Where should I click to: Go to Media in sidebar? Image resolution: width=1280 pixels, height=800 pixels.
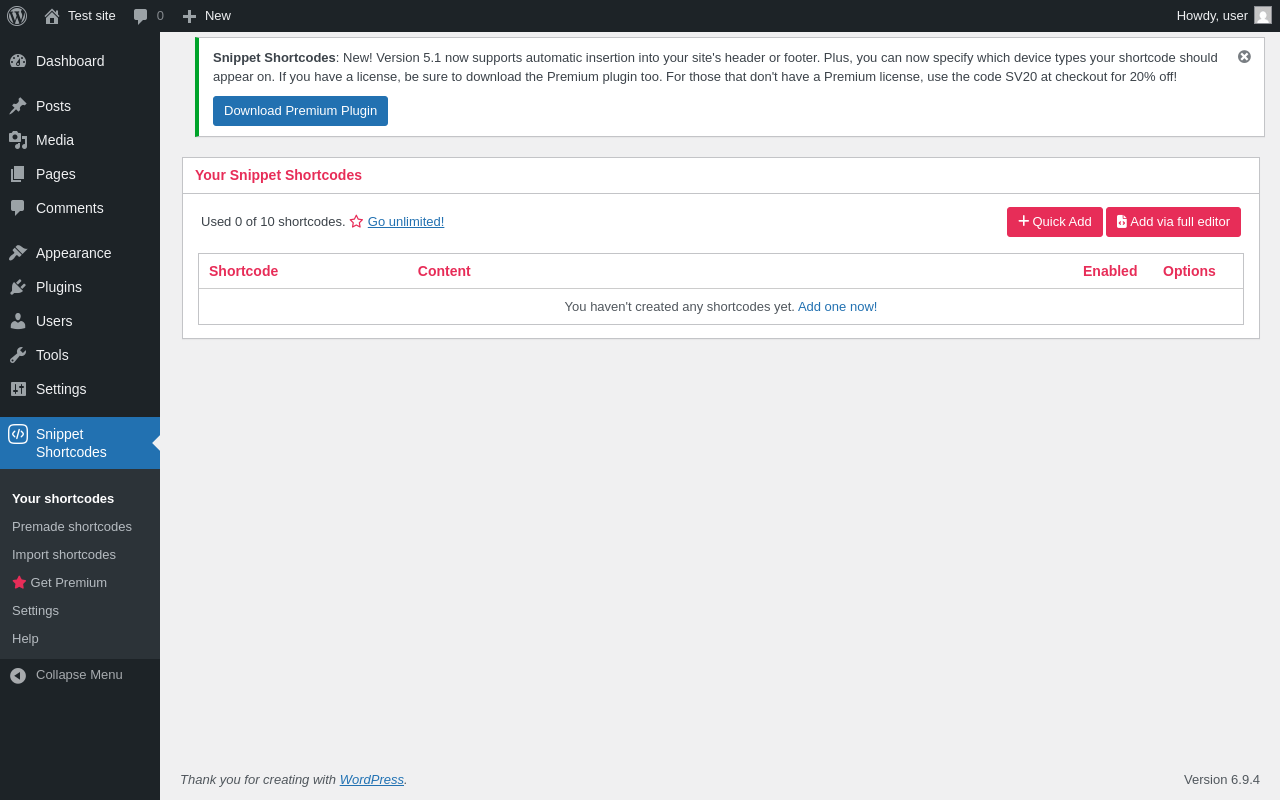click(80, 140)
